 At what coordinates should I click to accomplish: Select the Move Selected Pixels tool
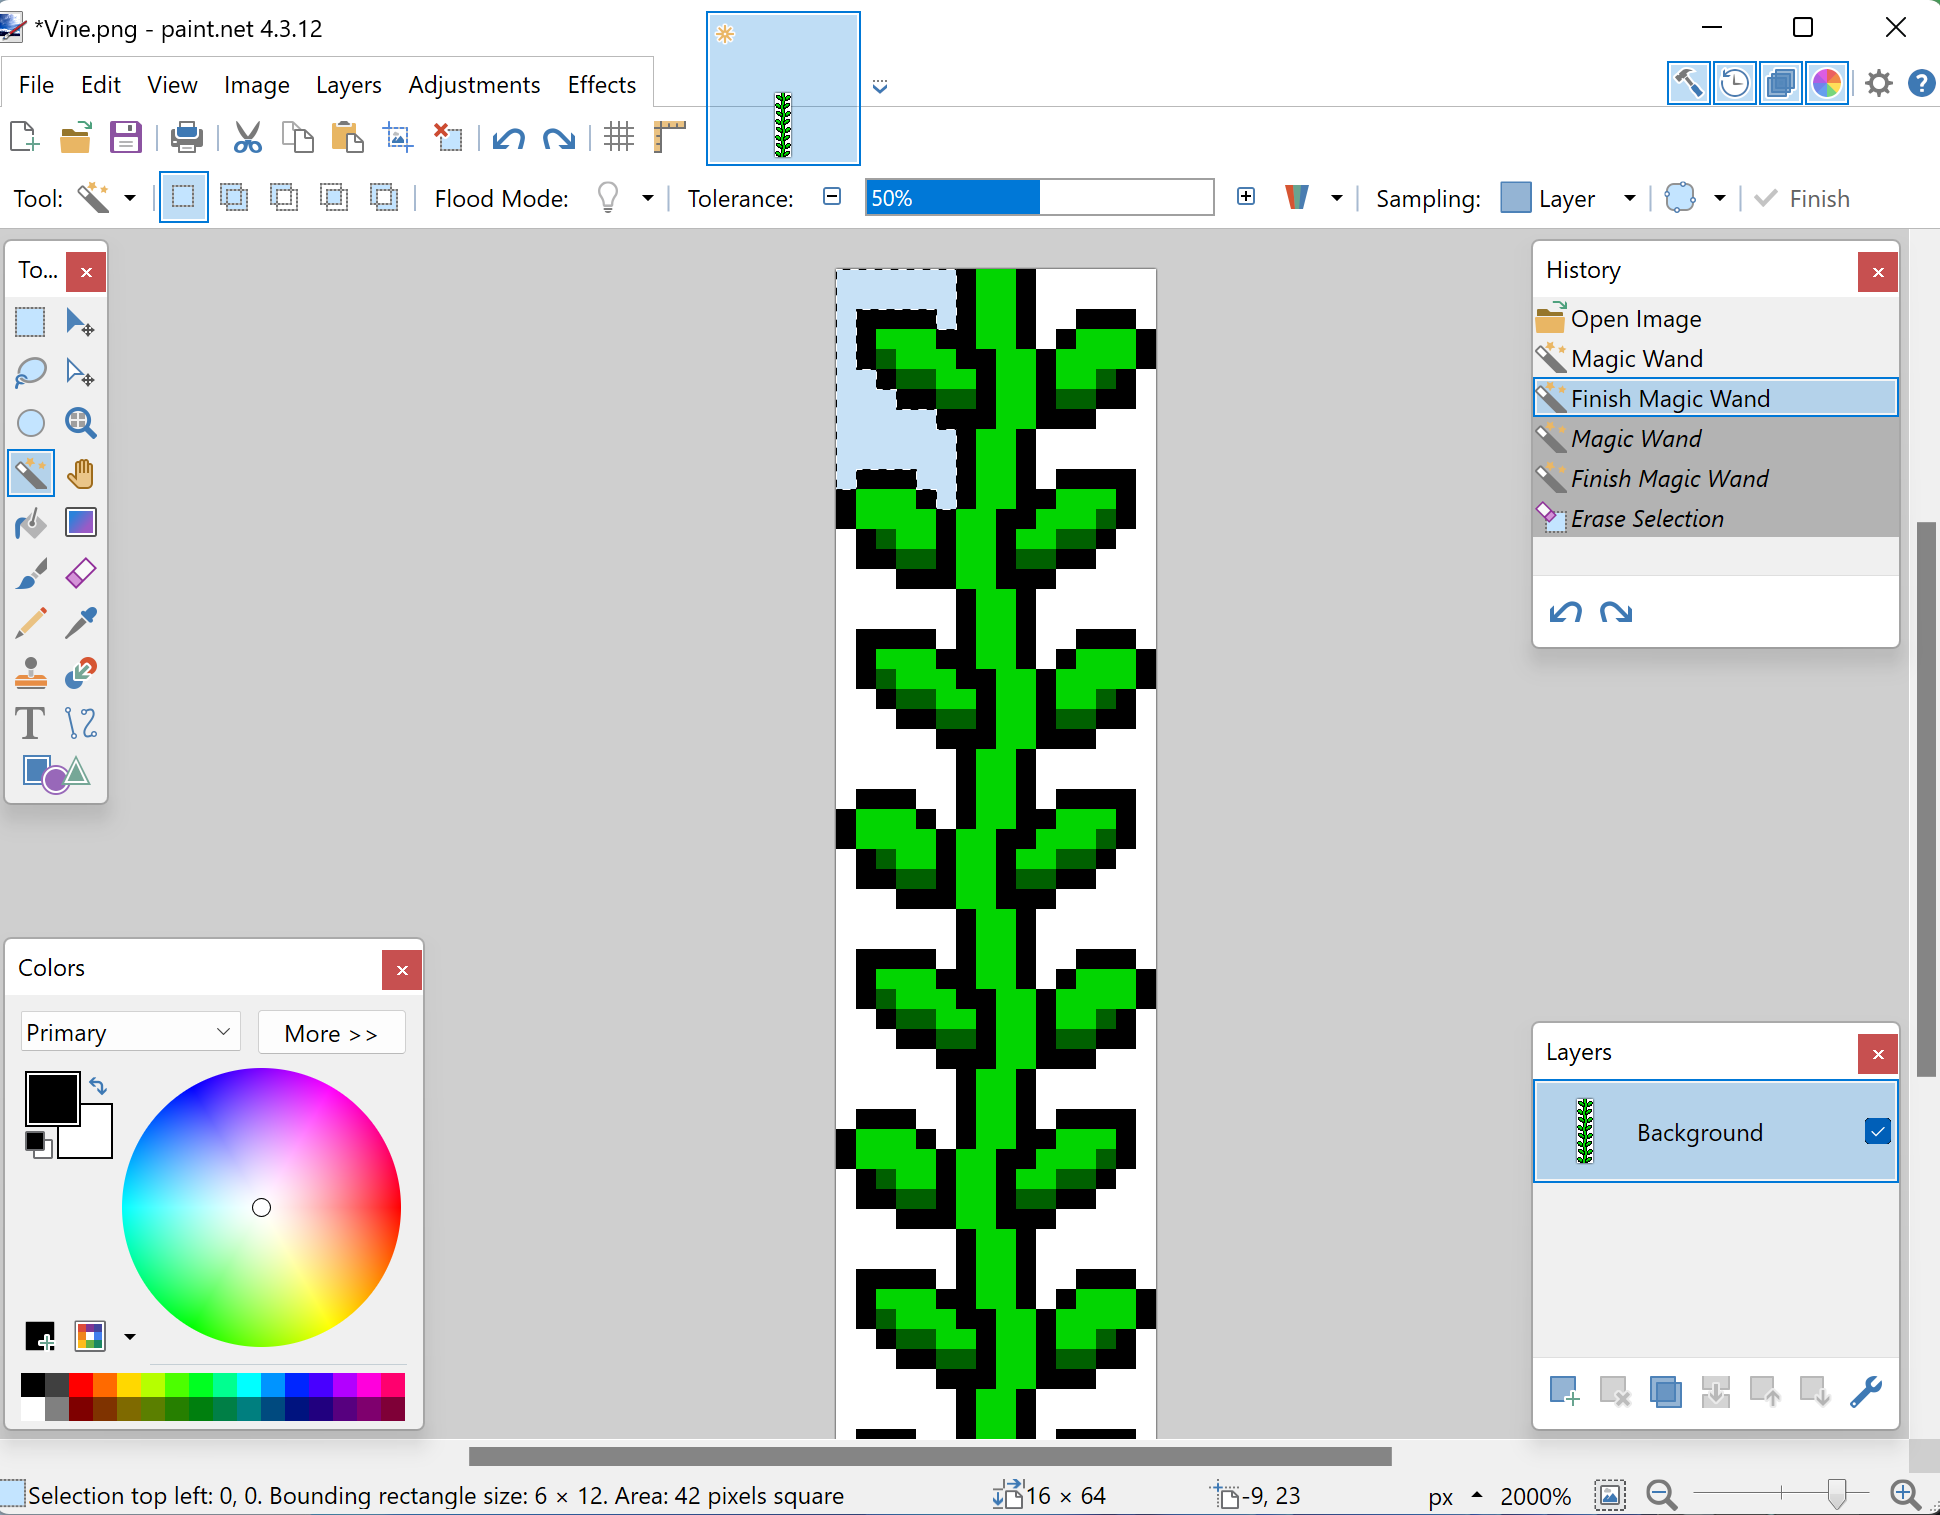[81, 322]
